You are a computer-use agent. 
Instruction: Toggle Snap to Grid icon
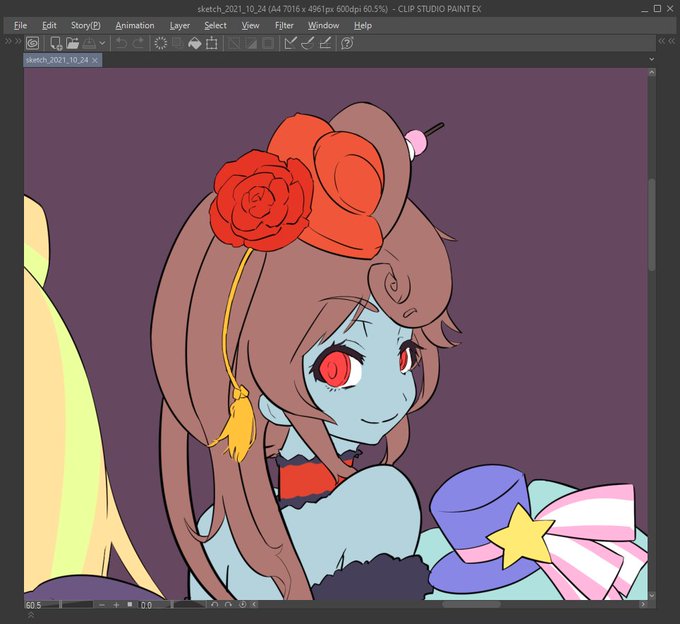[325, 43]
